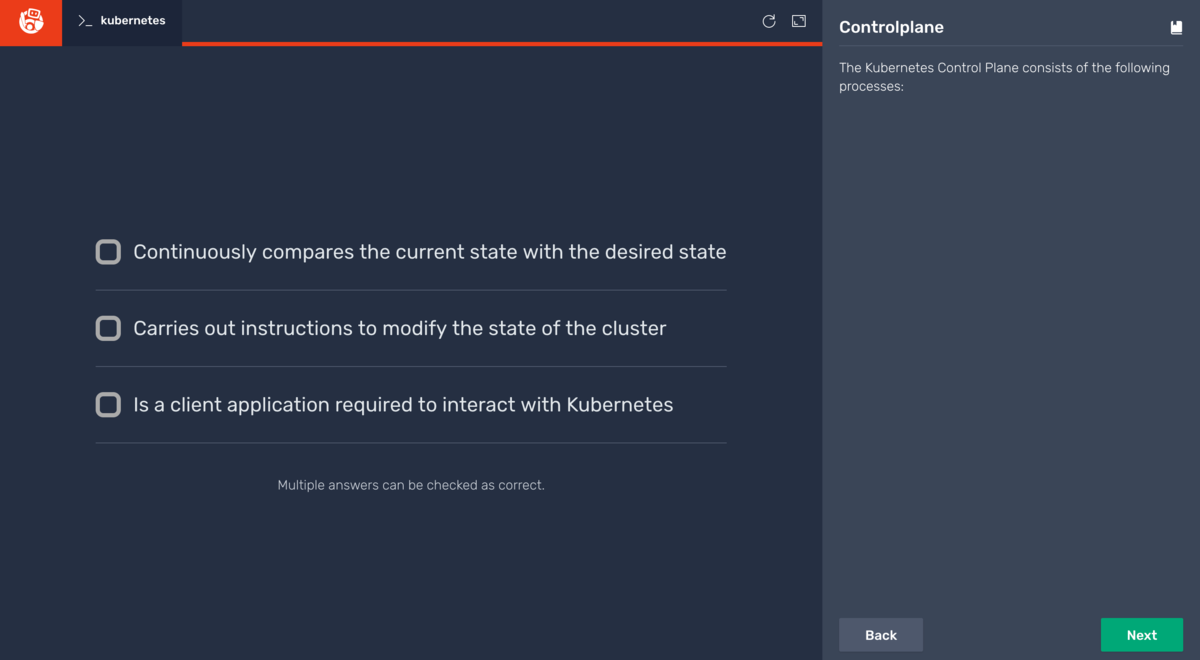Open the book icon beside Controlplane
This screenshot has height=660, width=1200.
click(1176, 28)
